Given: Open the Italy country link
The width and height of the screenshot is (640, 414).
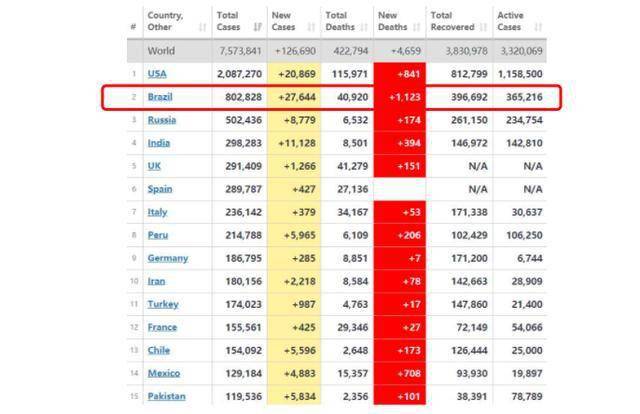Looking at the screenshot, I should click(157, 212).
